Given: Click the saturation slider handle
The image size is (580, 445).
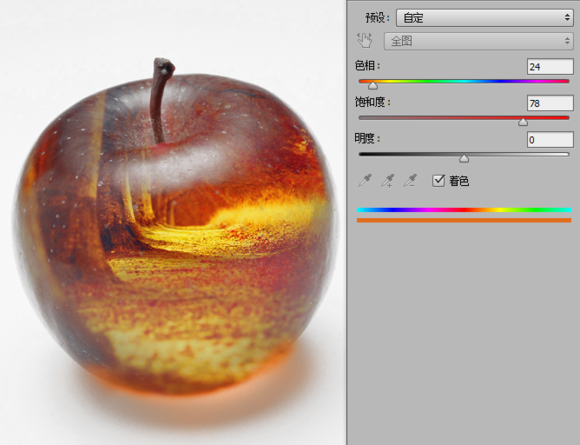Looking at the screenshot, I should pyautogui.click(x=523, y=122).
